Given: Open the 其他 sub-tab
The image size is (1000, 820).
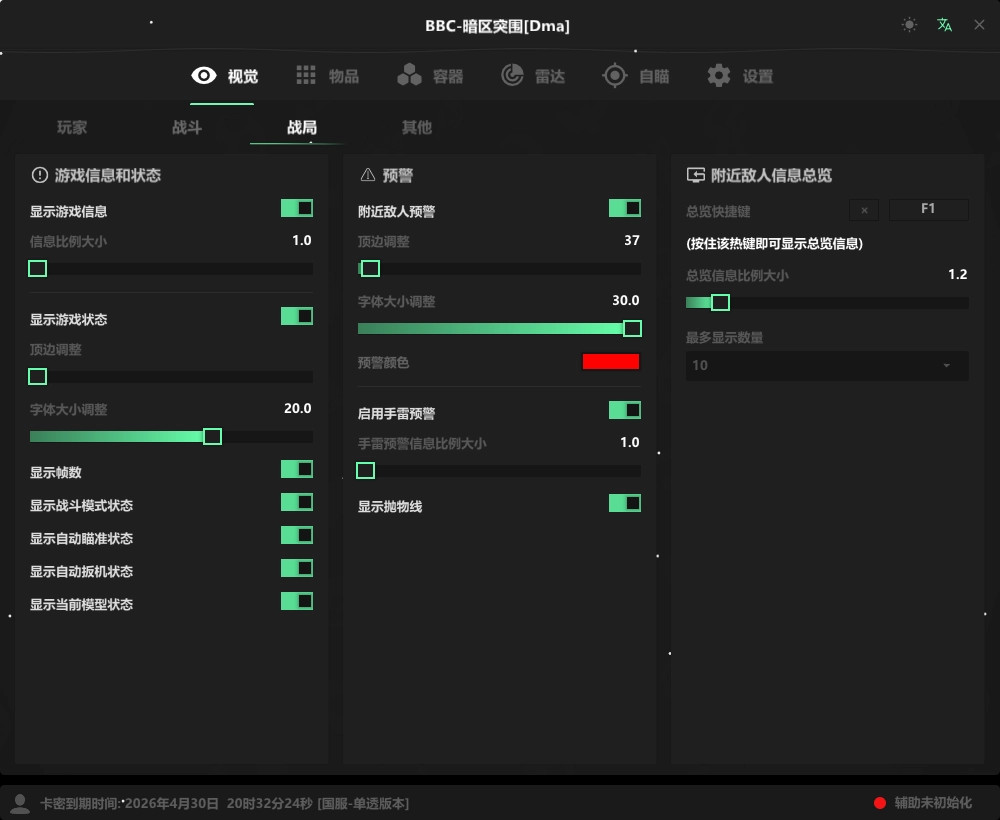Looking at the screenshot, I should click(x=417, y=128).
